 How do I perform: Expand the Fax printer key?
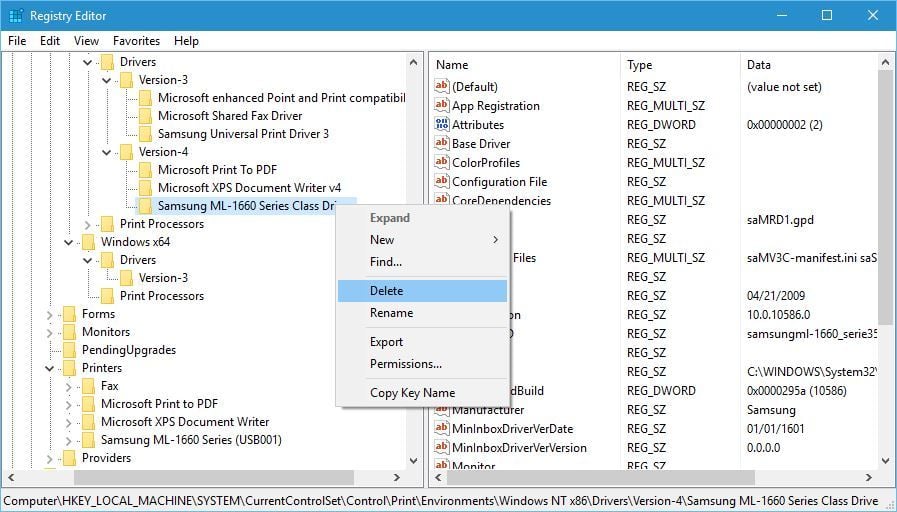[x=69, y=386]
